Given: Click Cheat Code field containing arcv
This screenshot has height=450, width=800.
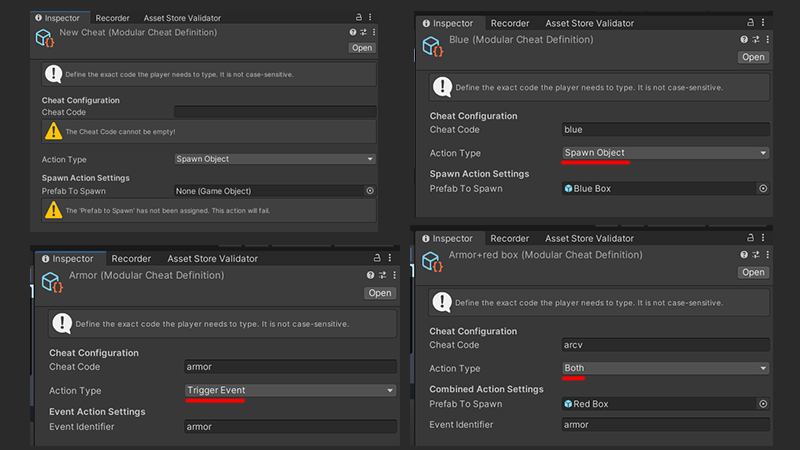Looking at the screenshot, I should [x=666, y=345].
